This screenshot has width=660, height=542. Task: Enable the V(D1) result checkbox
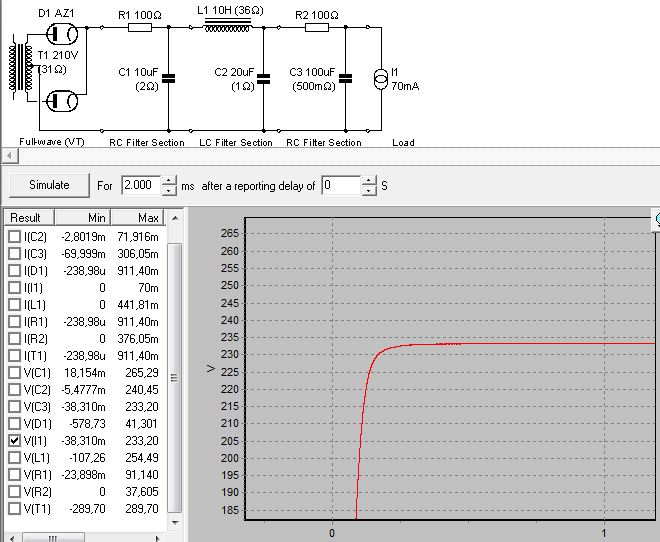(14, 424)
